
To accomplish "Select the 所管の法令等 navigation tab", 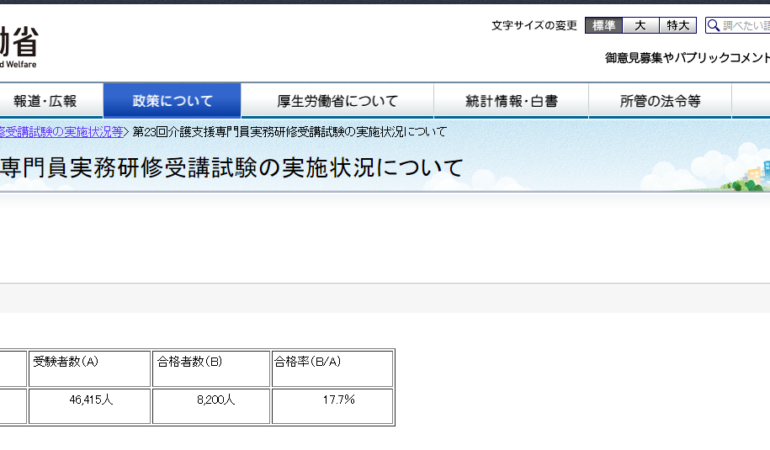I will [x=659, y=101].
